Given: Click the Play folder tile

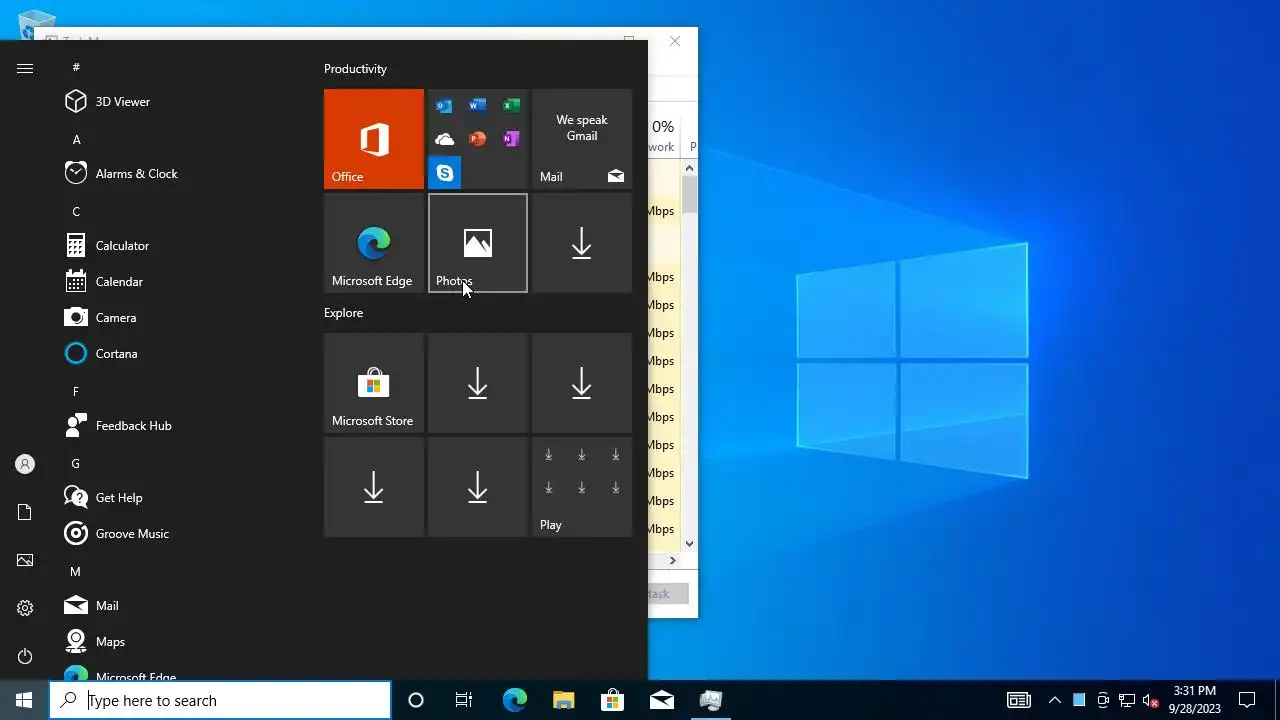Looking at the screenshot, I should pyautogui.click(x=582, y=487).
